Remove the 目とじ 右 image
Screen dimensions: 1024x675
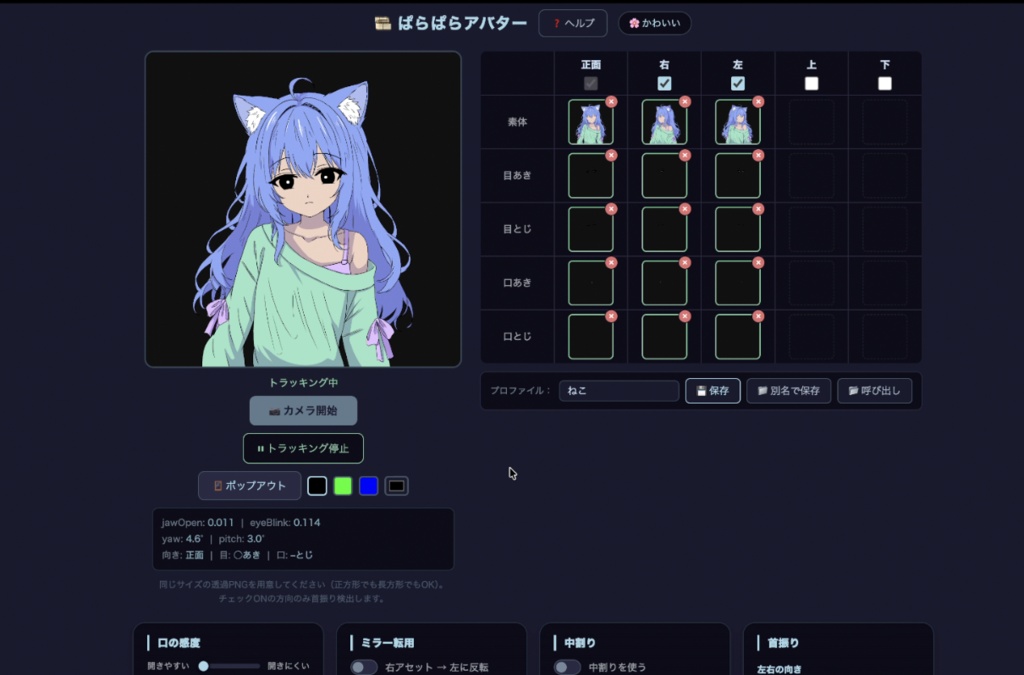[685, 209]
